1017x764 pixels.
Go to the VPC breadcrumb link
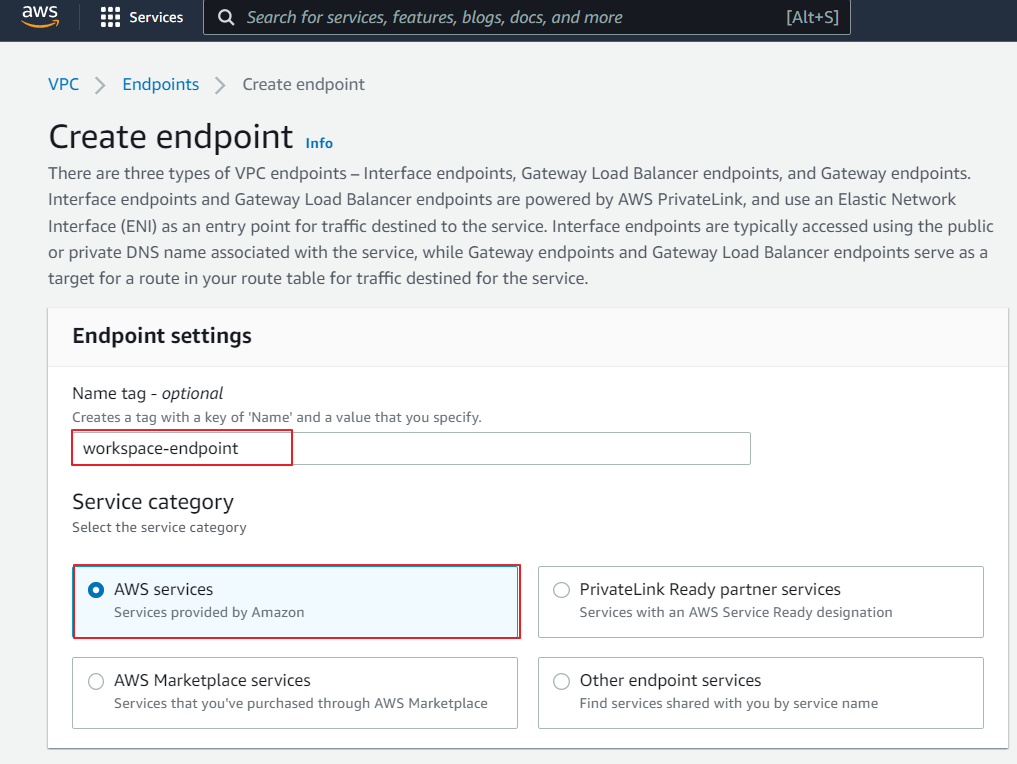63,85
